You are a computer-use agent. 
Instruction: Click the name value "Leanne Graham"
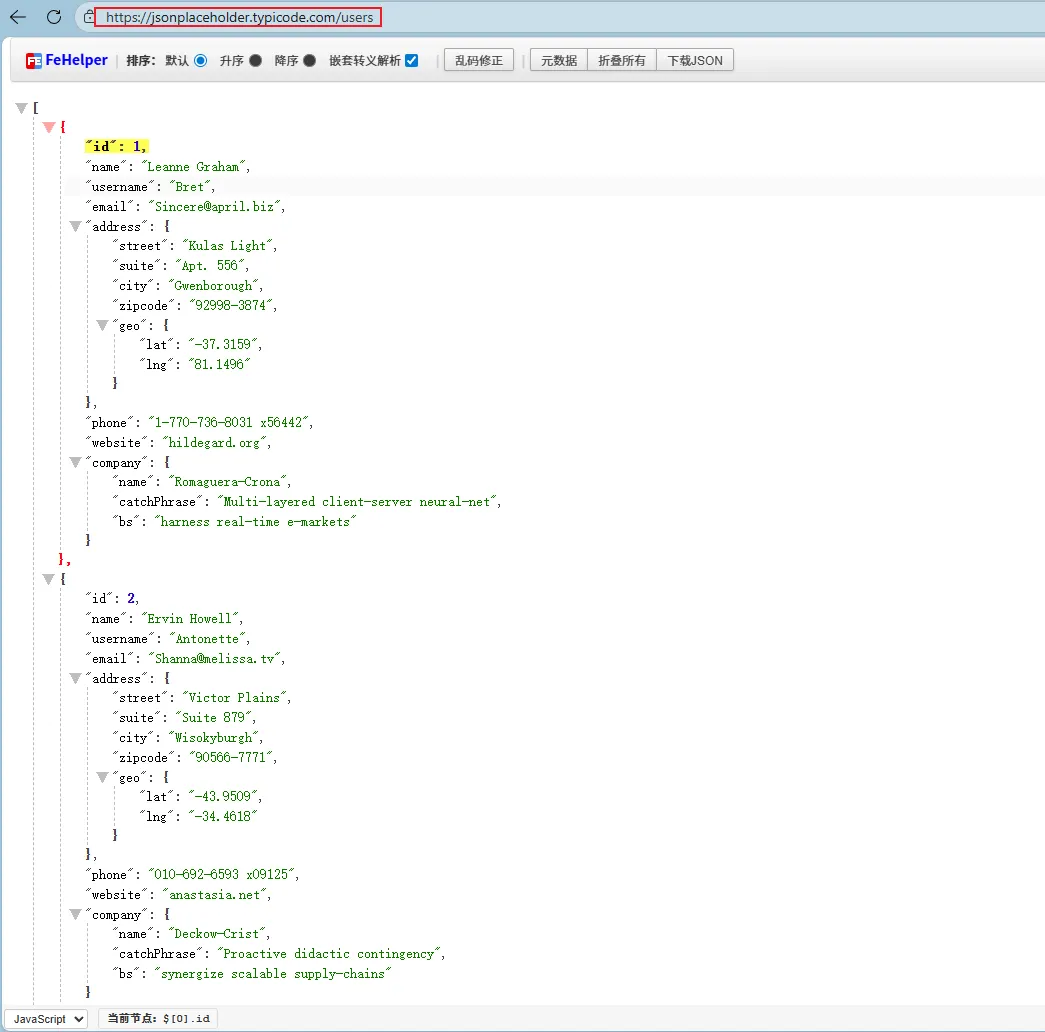(x=193, y=167)
